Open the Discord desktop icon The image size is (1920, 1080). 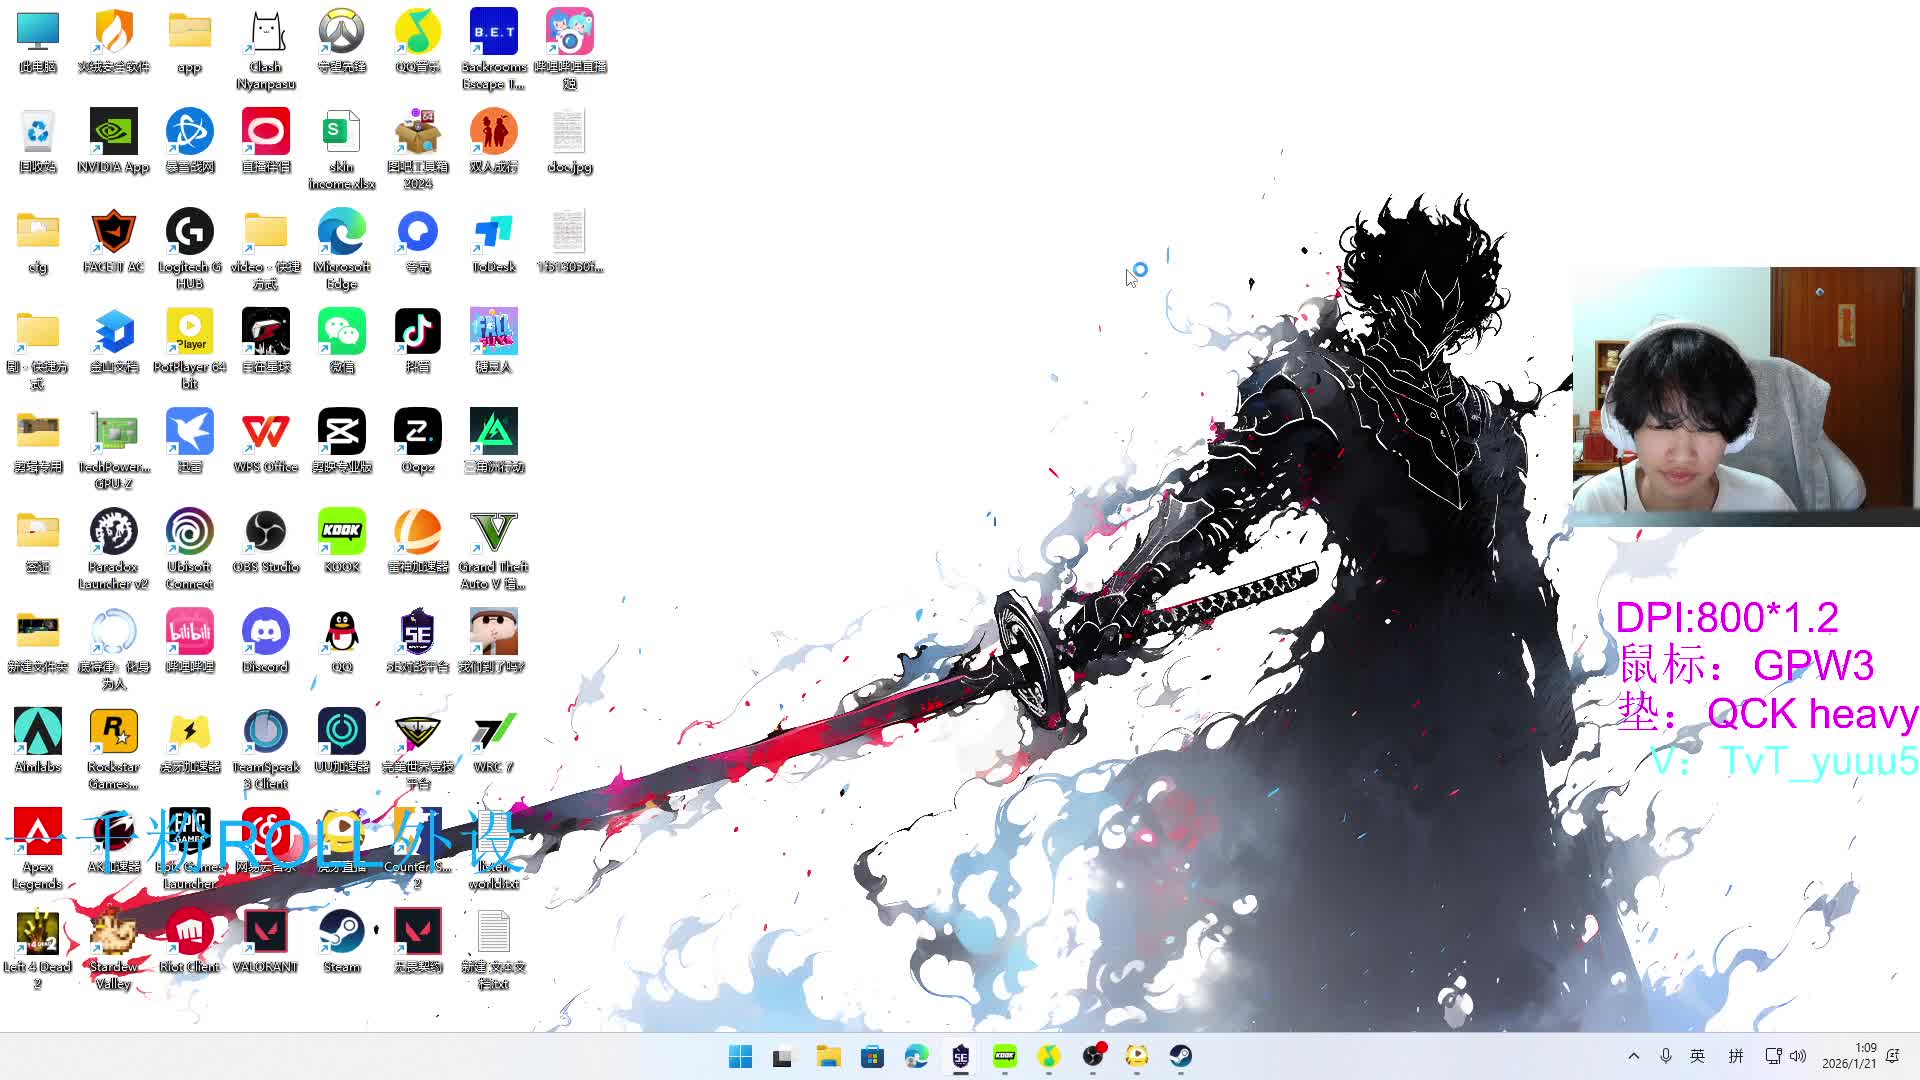(265, 633)
